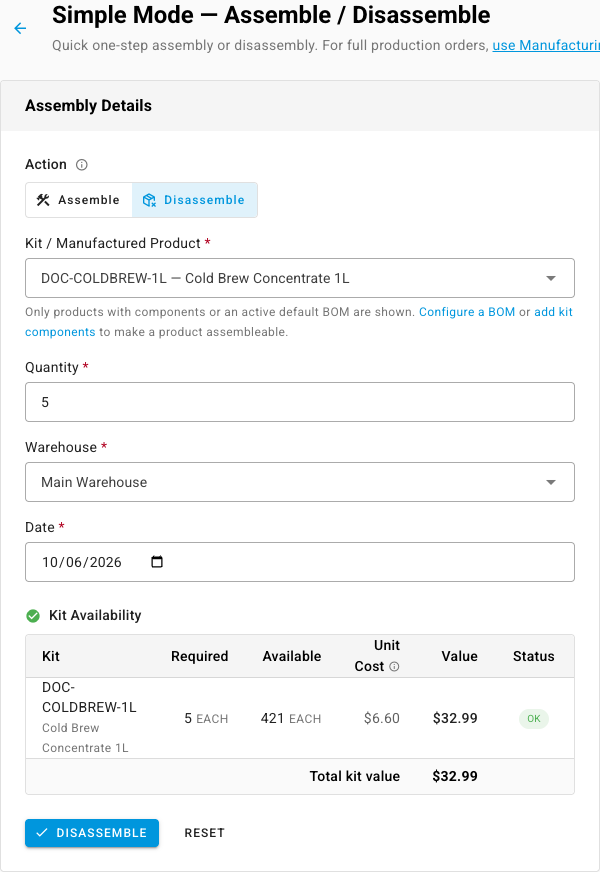The height and width of the screenshot is (872, 600).
Task: Click the $32.99 value in the DOC-COLDBREW-1L row
Action: click(455, 719)
